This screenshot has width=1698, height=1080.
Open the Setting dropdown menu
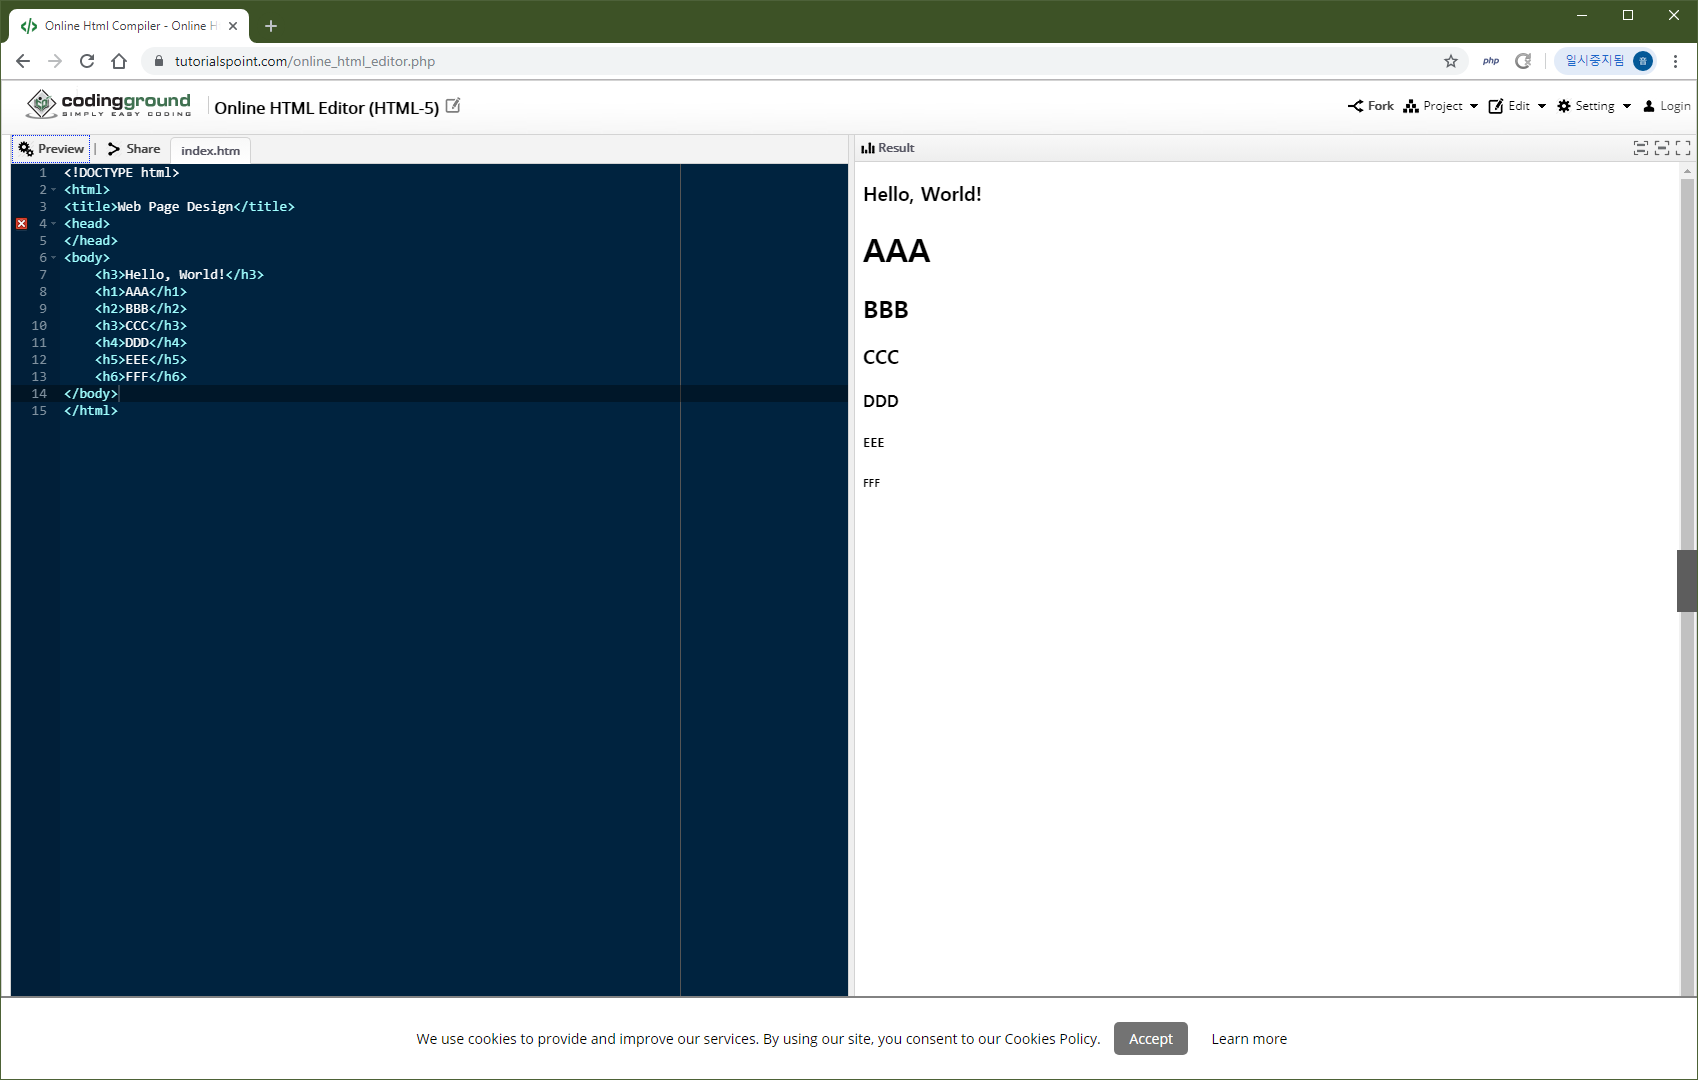click(1594, 106)
